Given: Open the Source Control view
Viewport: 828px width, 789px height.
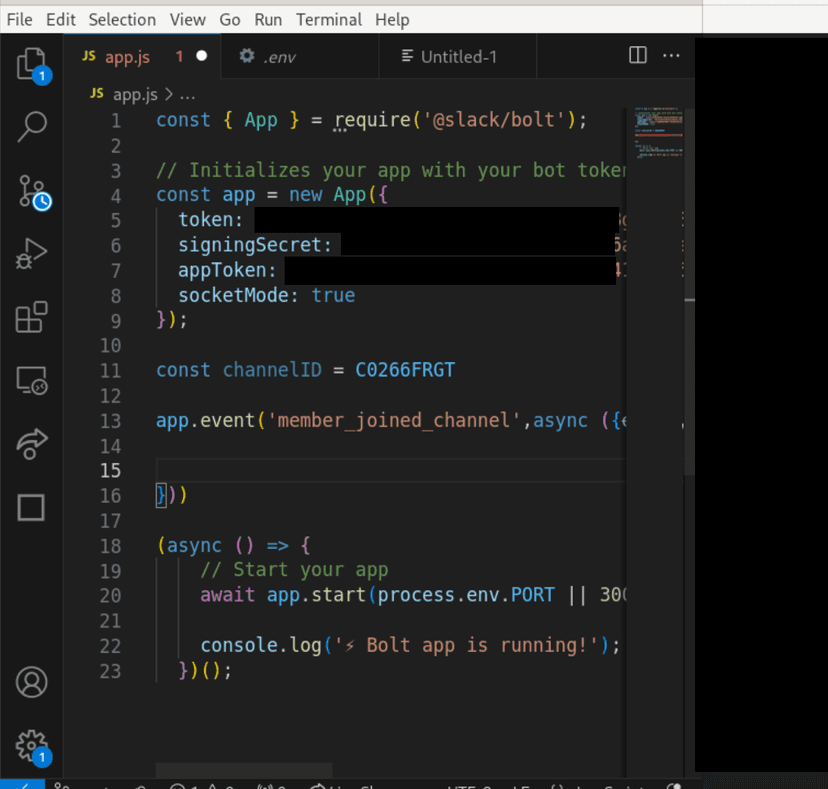Looking at the screenshot, I should [31, 190].
